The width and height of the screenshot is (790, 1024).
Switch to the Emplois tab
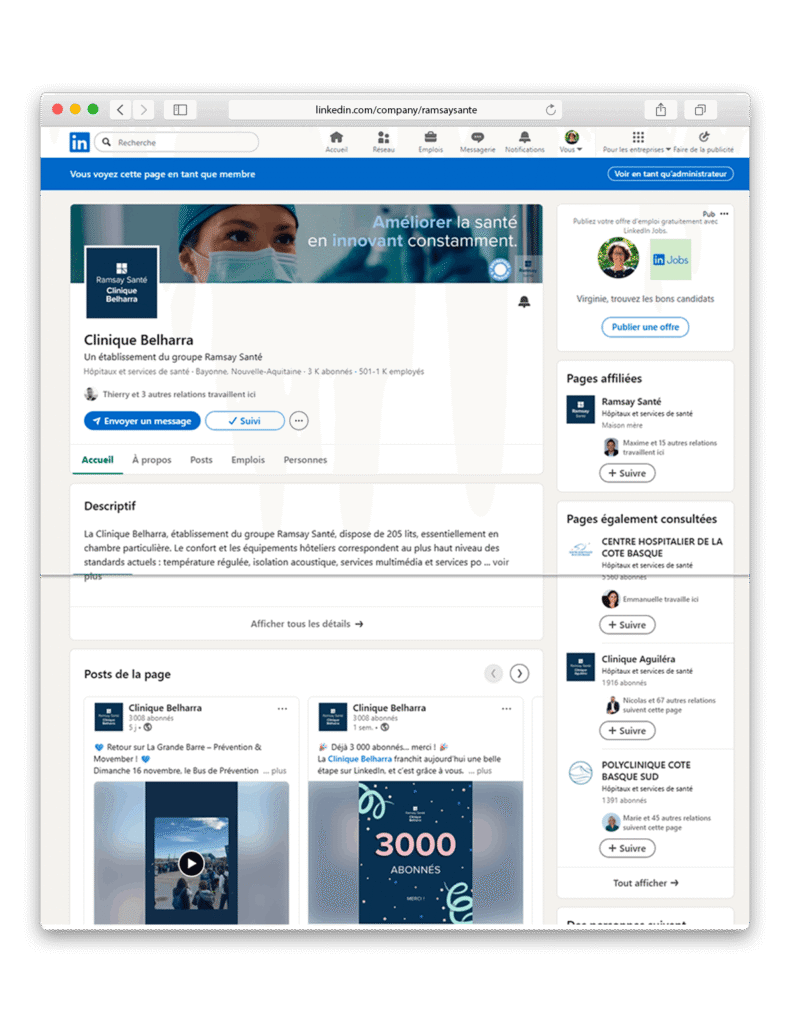pyautogui.click(x=248, y=460)
